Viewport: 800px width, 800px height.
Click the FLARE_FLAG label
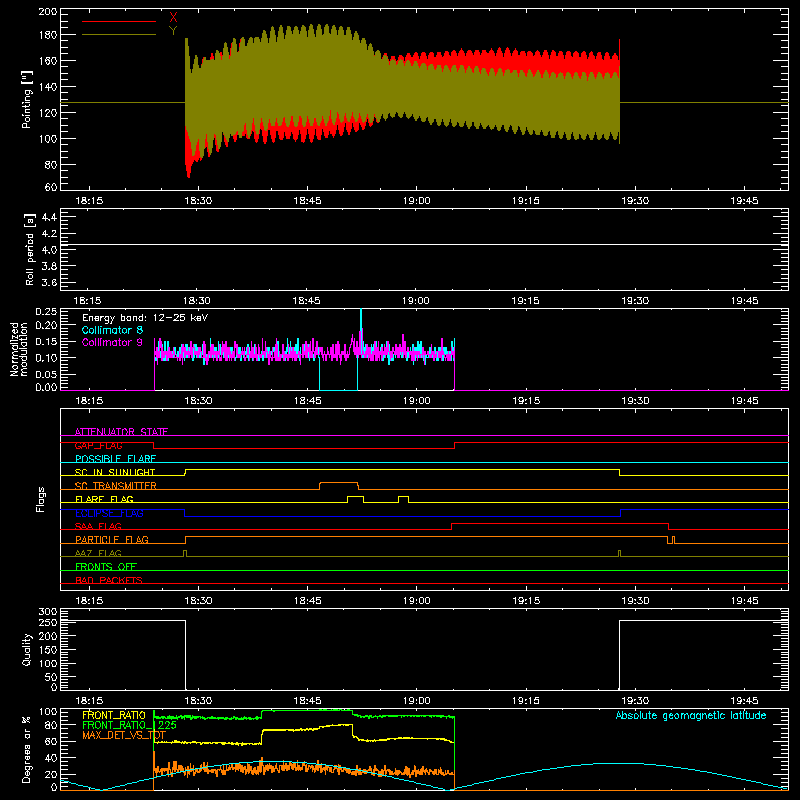pos(104,499)
